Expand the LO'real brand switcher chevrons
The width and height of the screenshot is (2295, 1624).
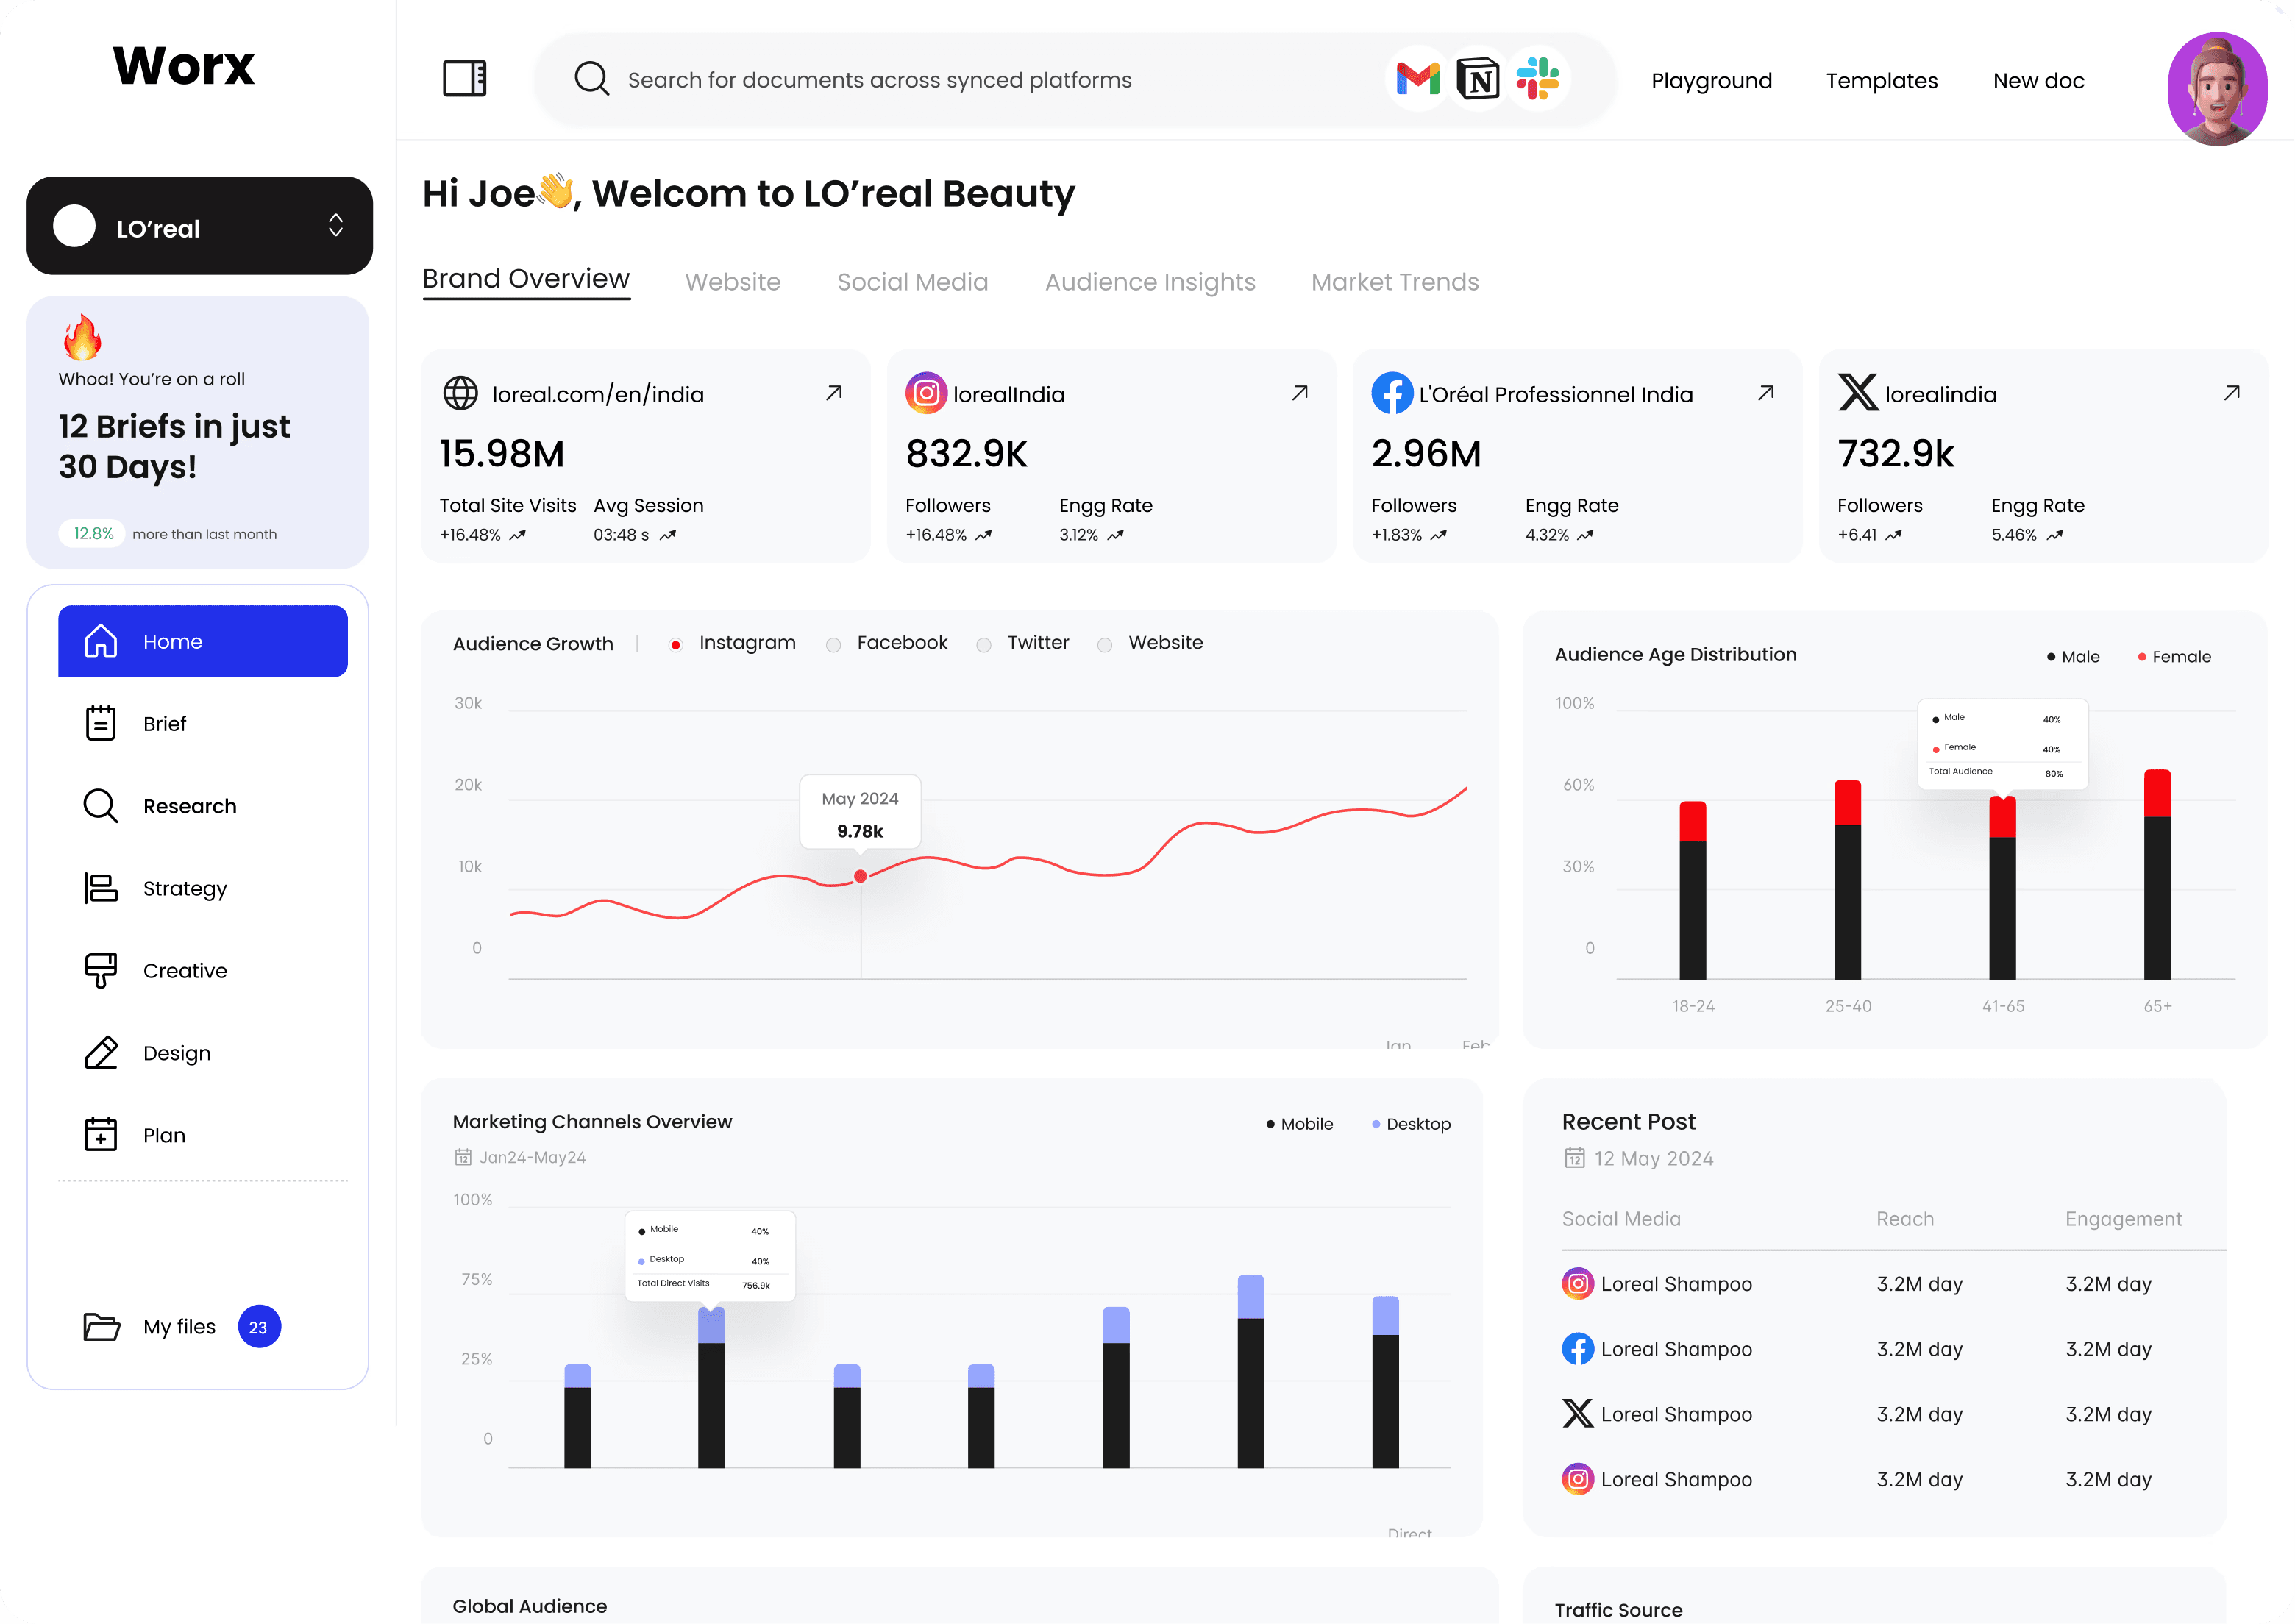[x=336, y=225]
